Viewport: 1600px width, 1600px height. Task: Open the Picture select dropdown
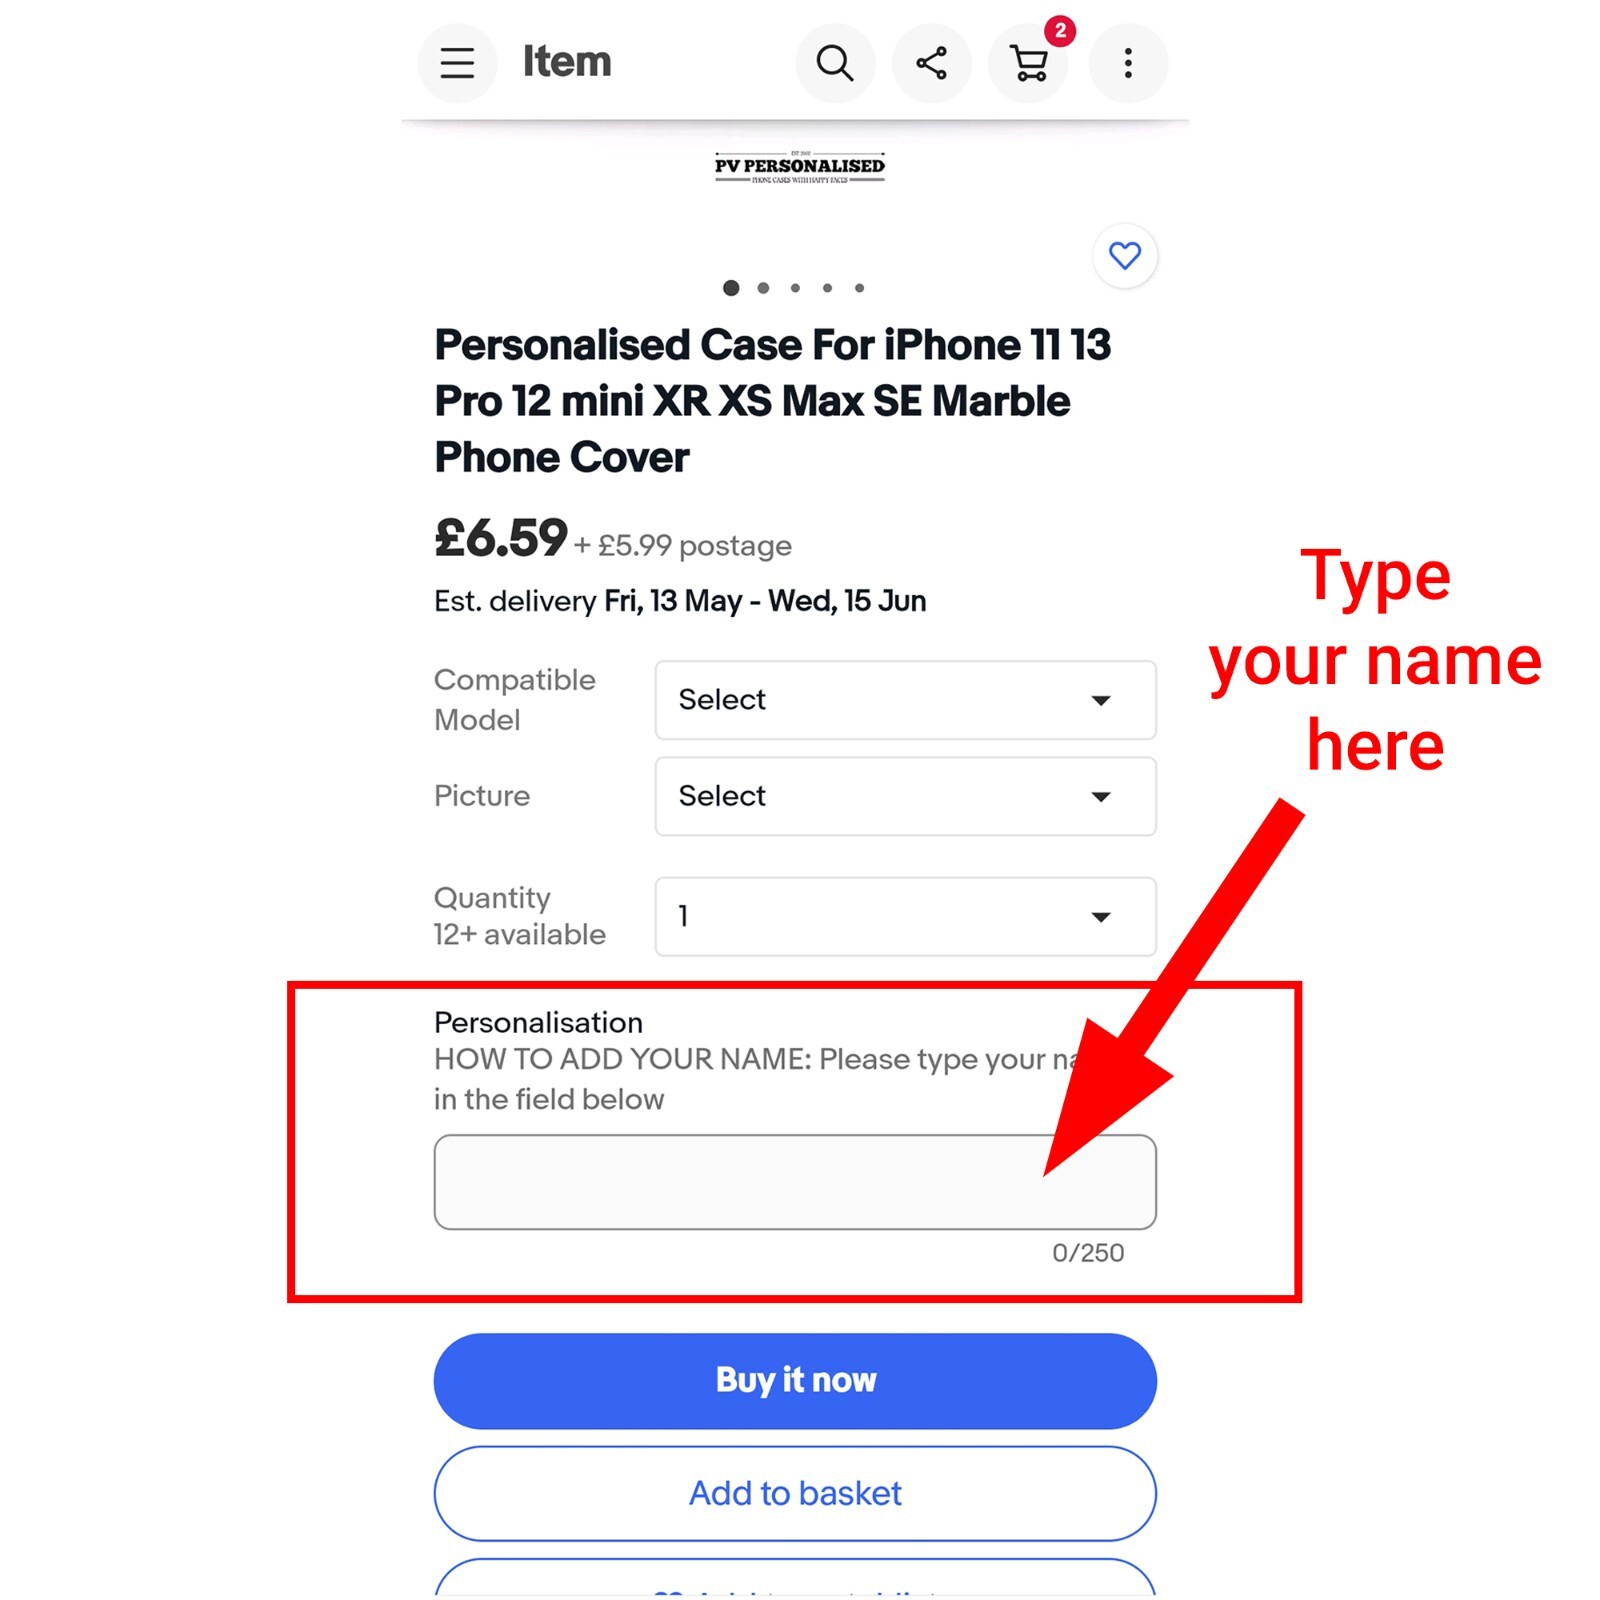(905, 796)
